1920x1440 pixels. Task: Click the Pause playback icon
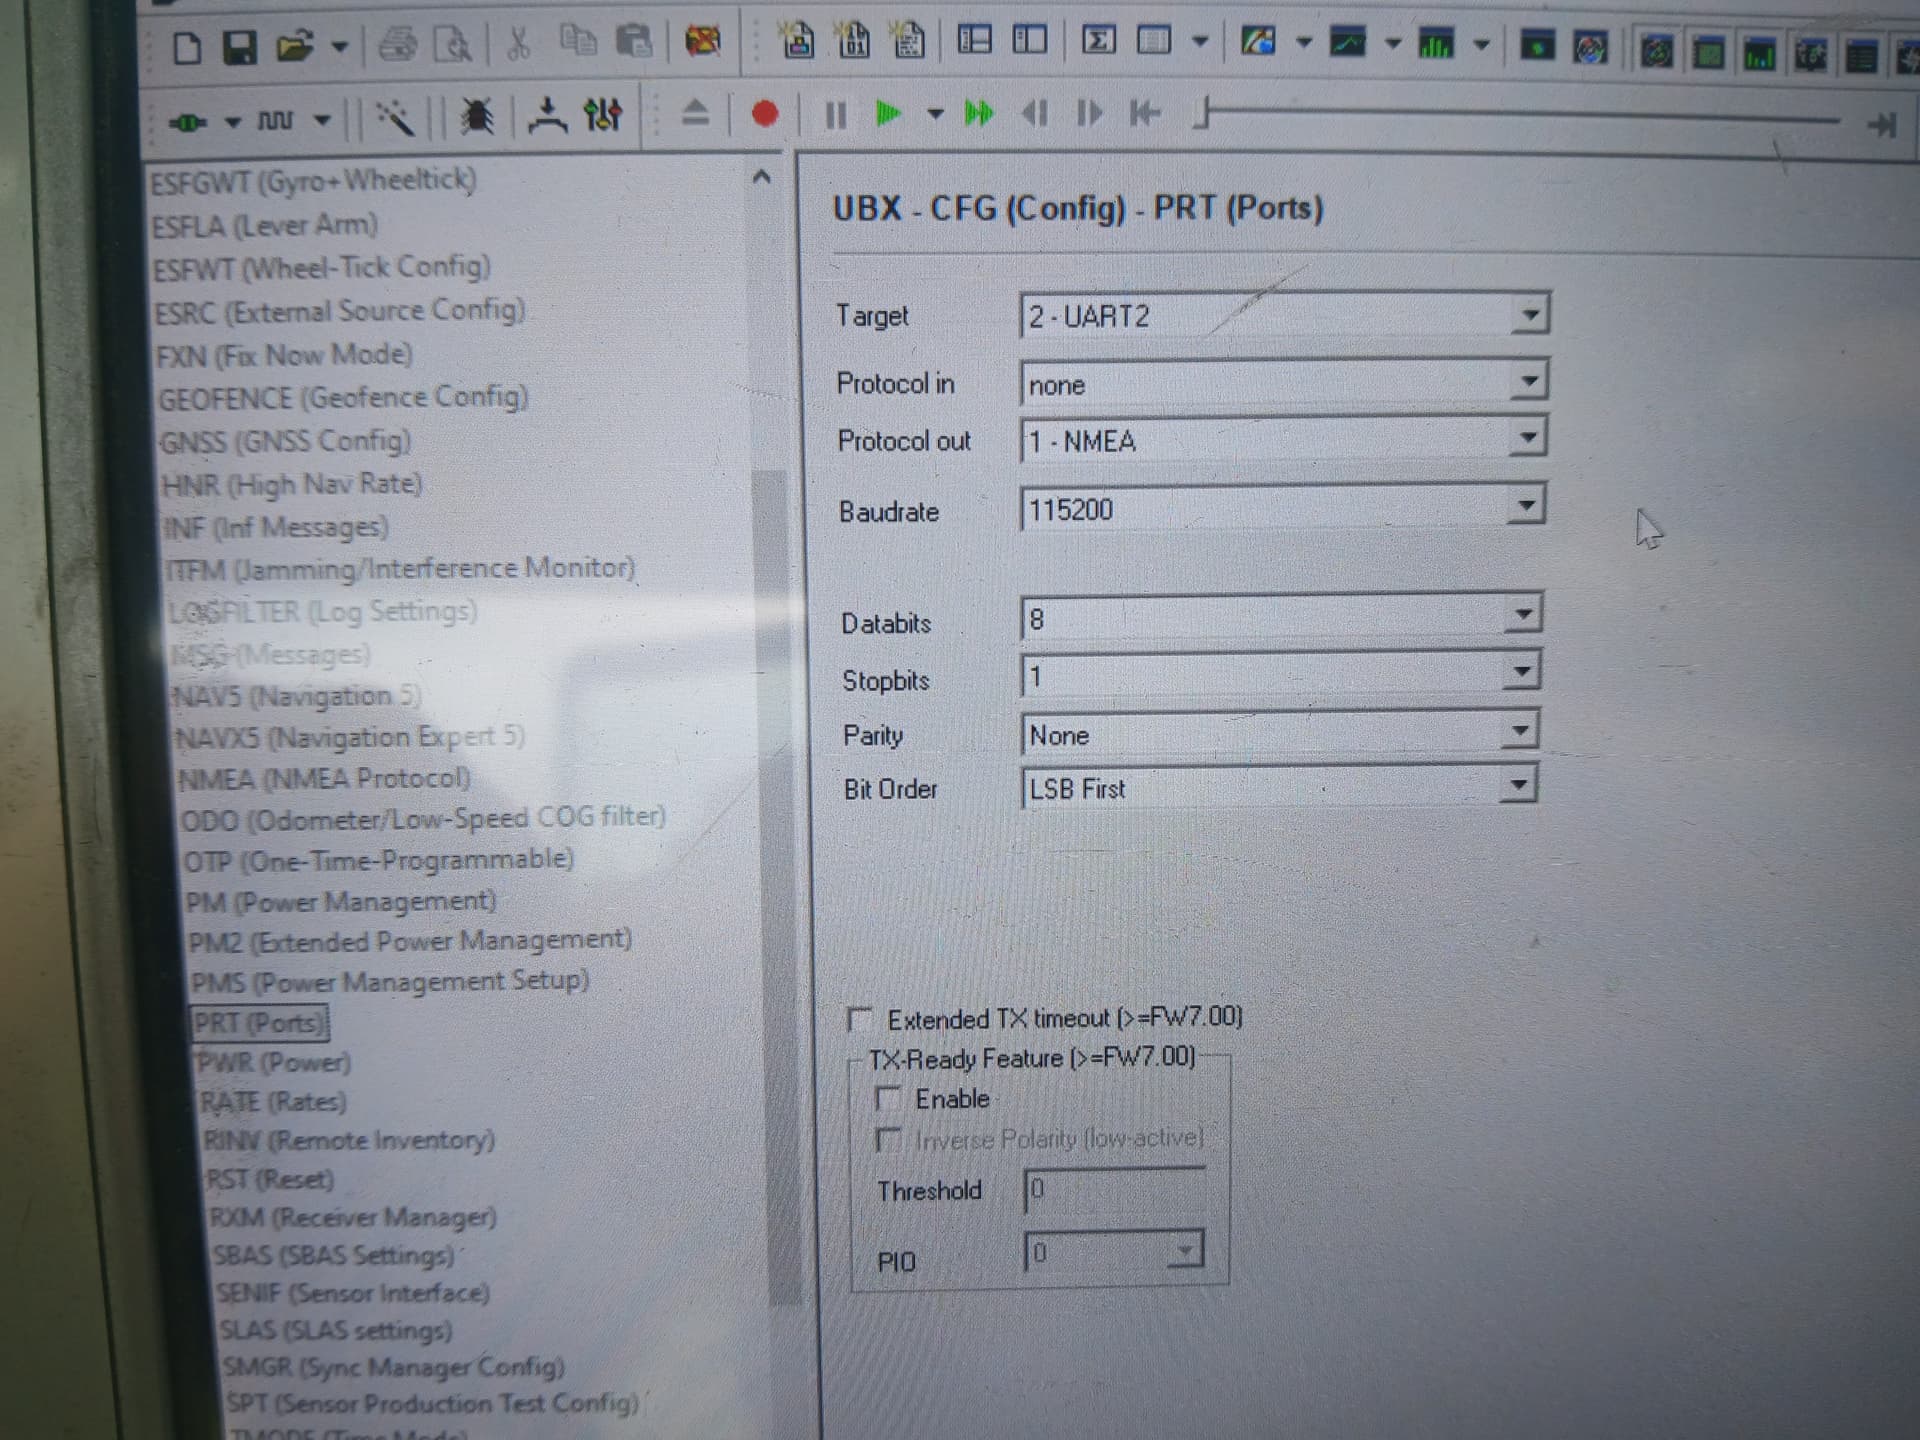pos(836,115)
